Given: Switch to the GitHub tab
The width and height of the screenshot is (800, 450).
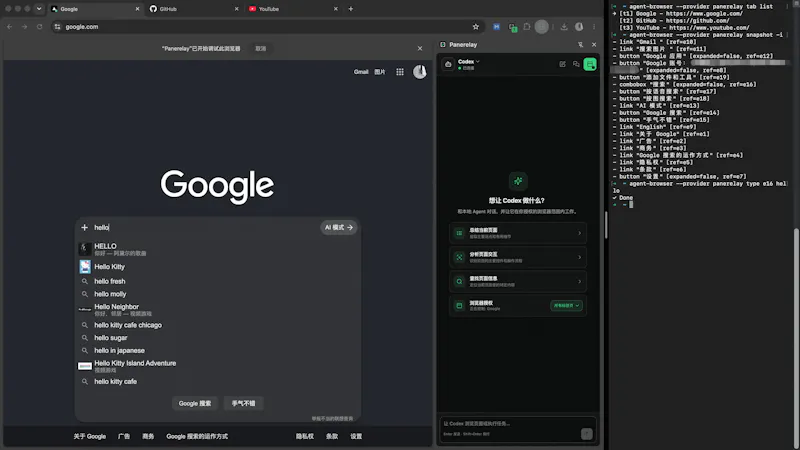Looking at the screenshot, I should pos(194,9).
